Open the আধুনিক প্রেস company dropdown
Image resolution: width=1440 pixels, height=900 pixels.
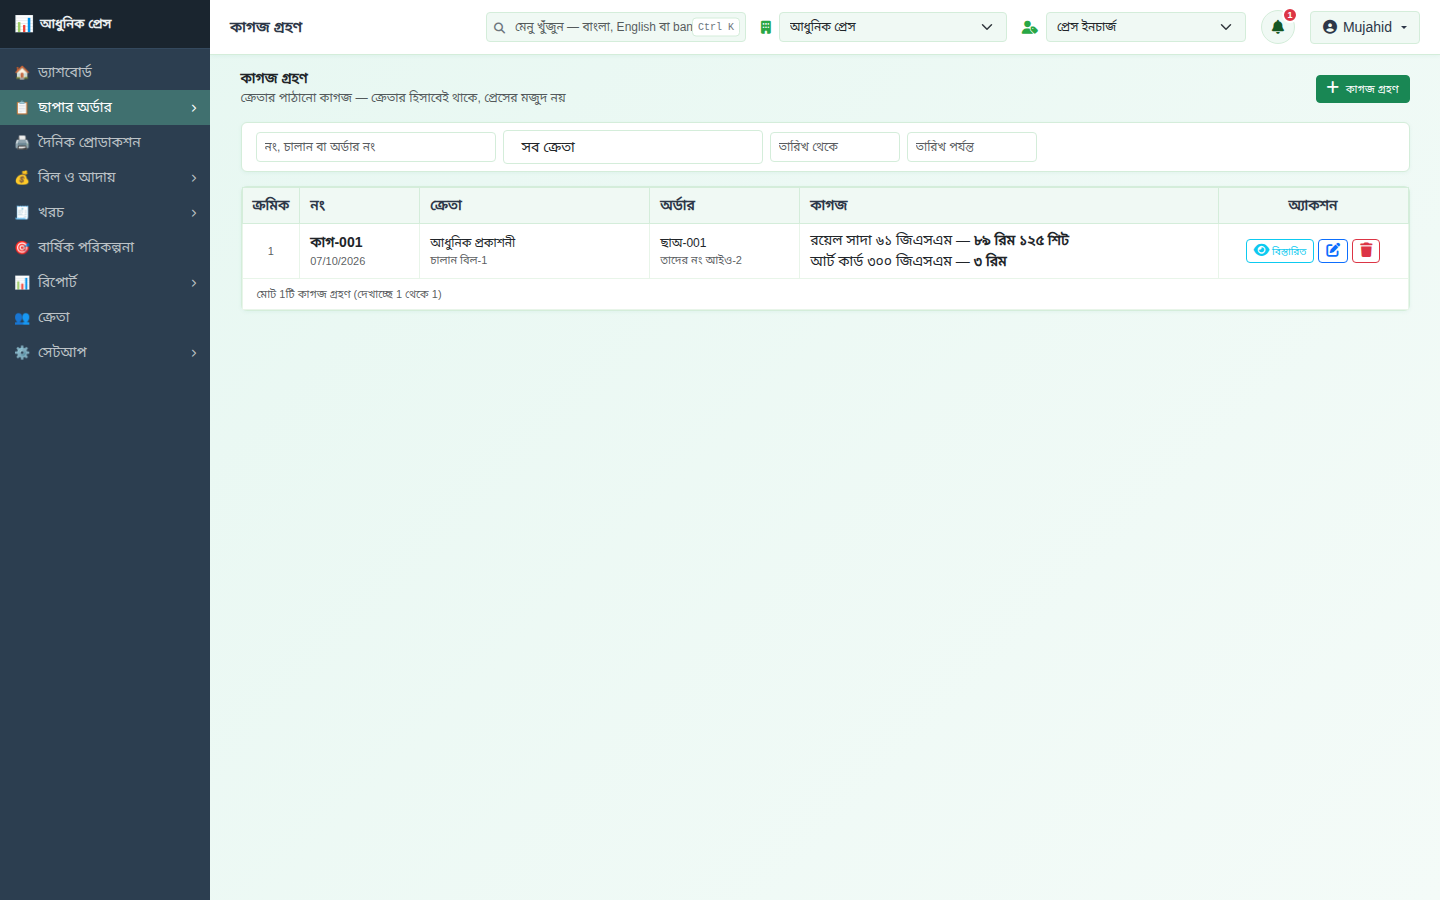pos(893,27)
